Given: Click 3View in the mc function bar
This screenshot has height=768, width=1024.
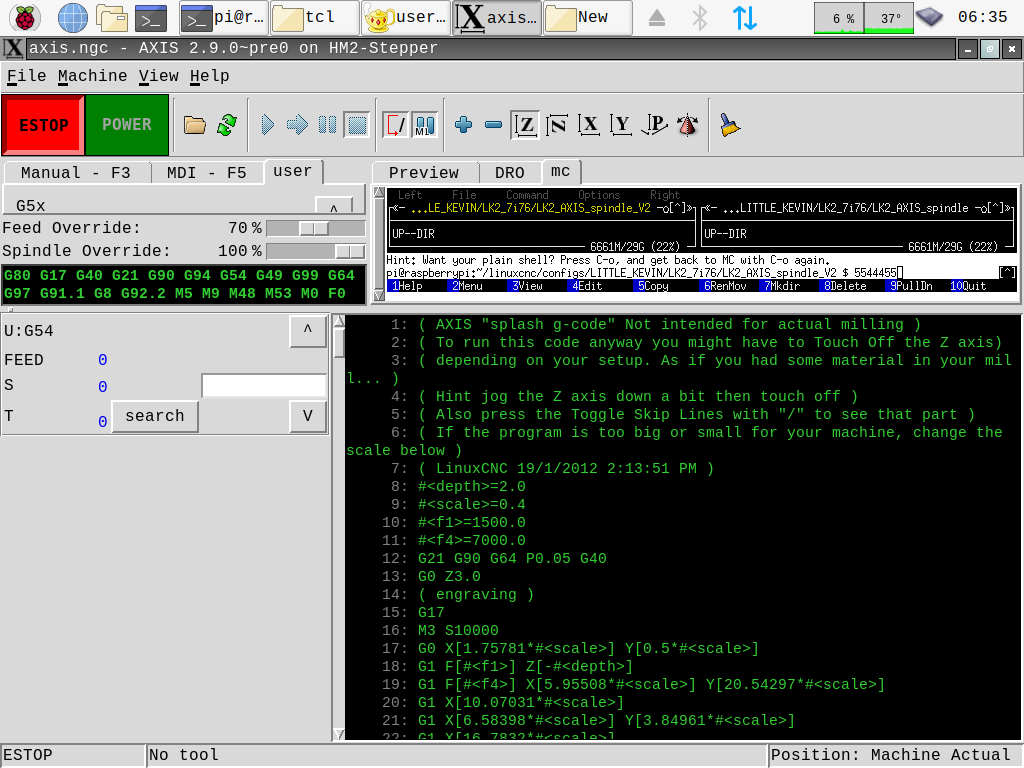Looking at the screenshot, I should (526, 286).
